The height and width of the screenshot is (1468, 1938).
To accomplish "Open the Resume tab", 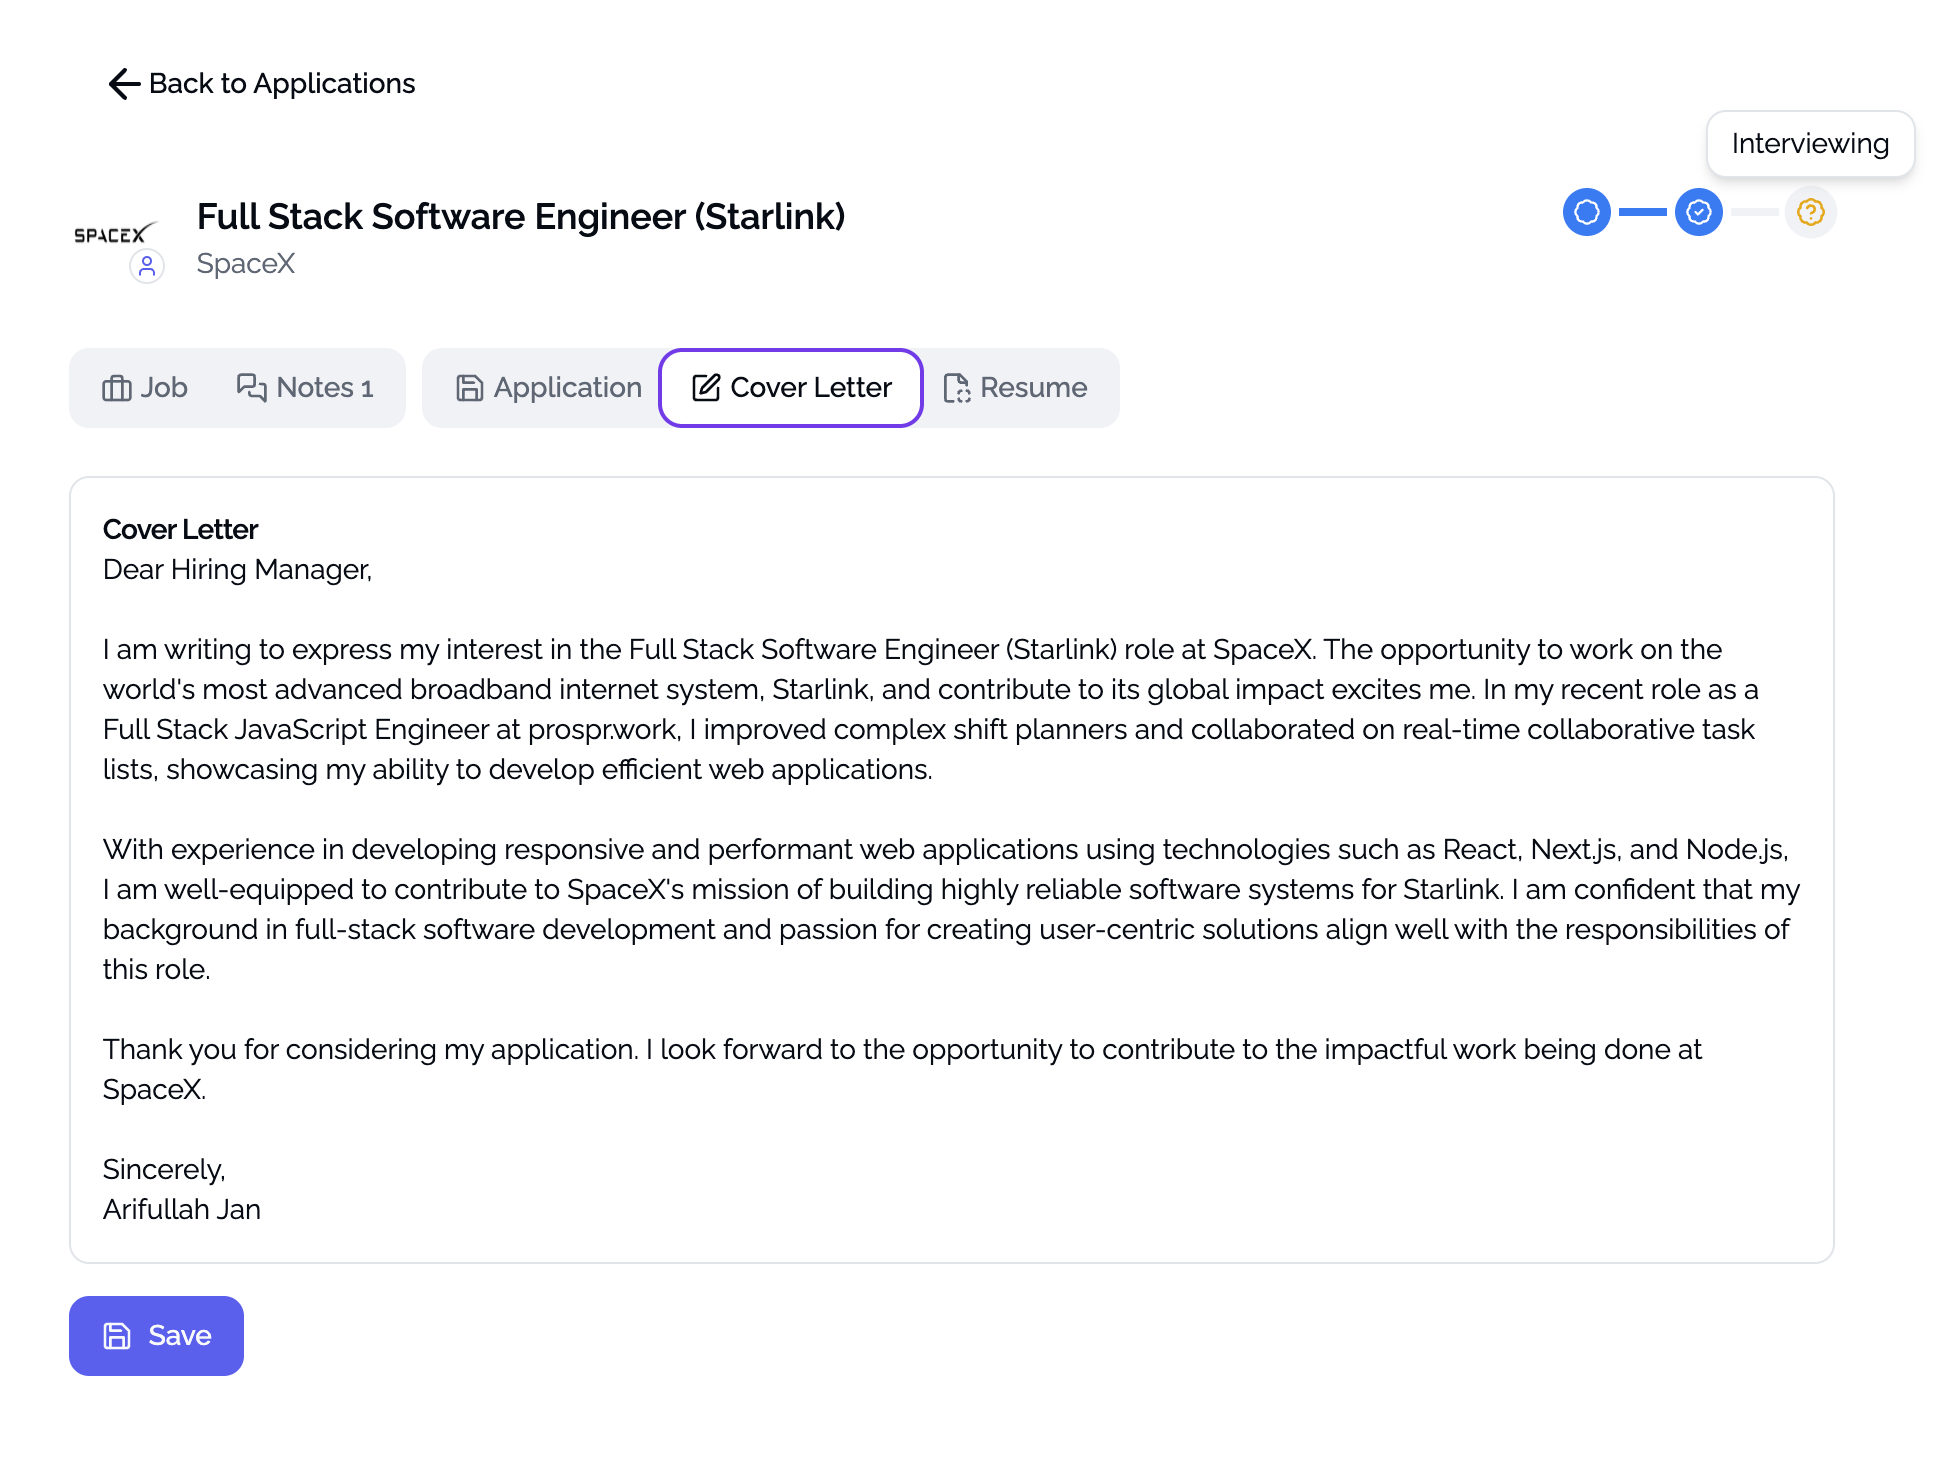I will pyautogui.click(x=1016, y=388).
